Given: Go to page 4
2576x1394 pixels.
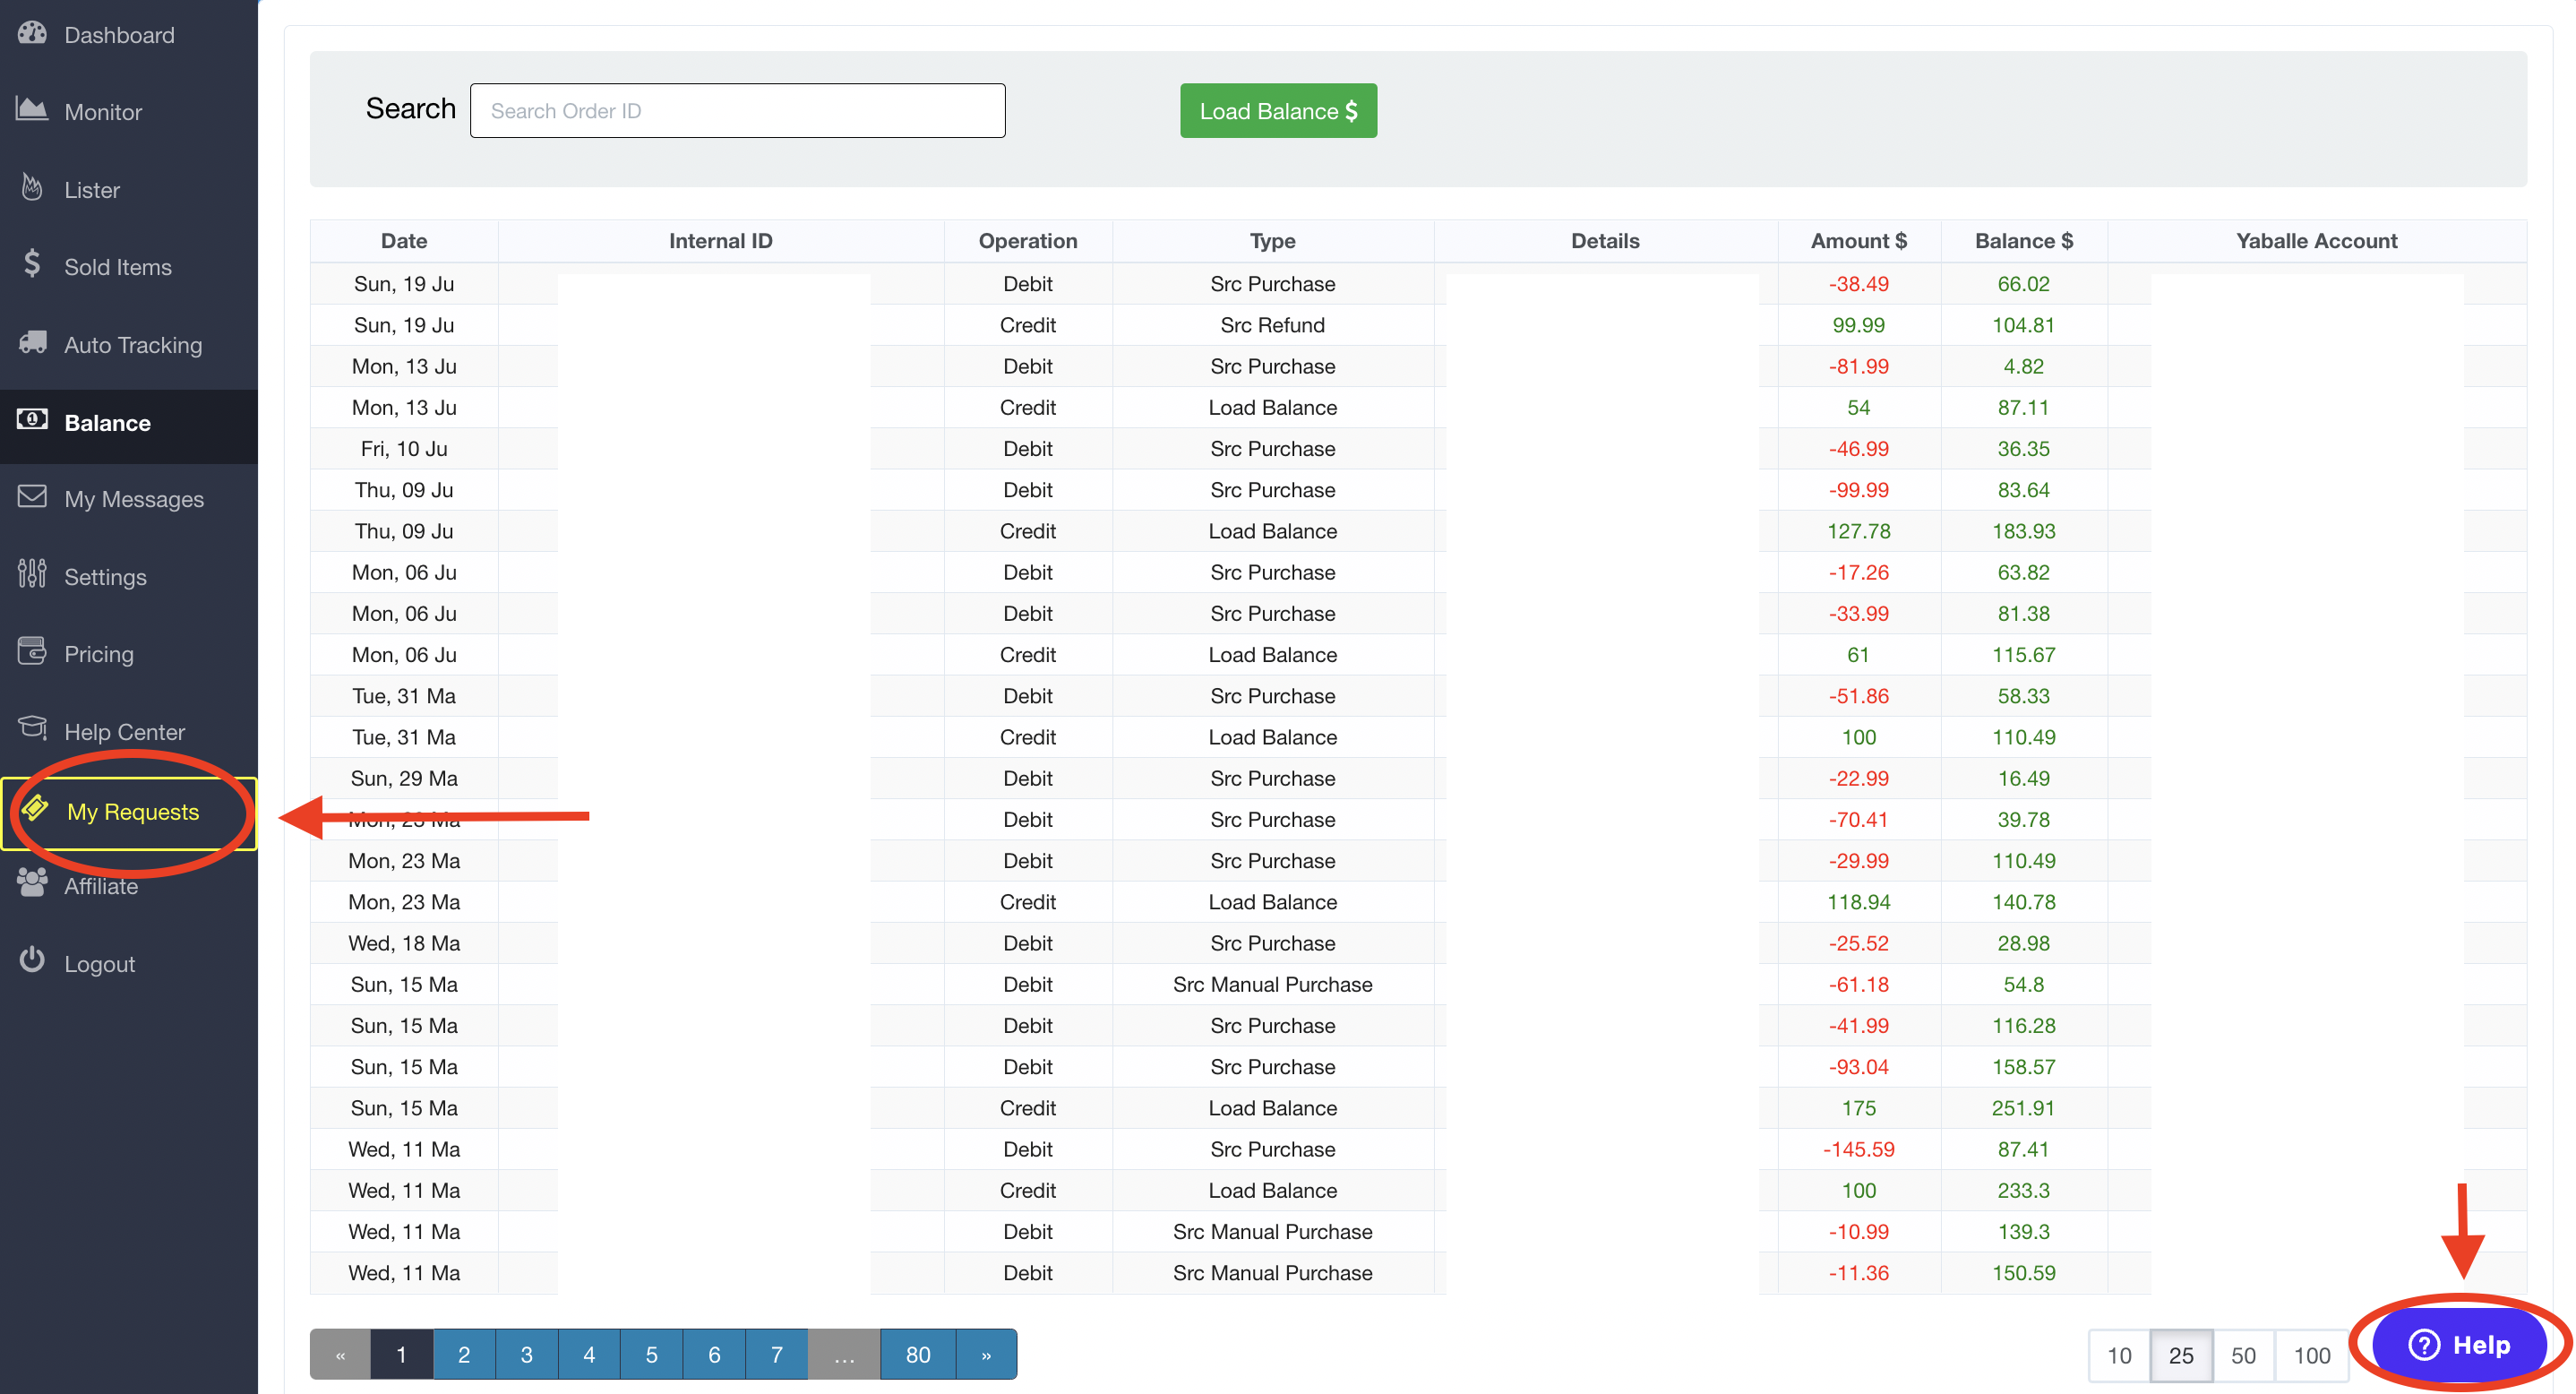Looking at the screenshot, I should click(589, 1354).
